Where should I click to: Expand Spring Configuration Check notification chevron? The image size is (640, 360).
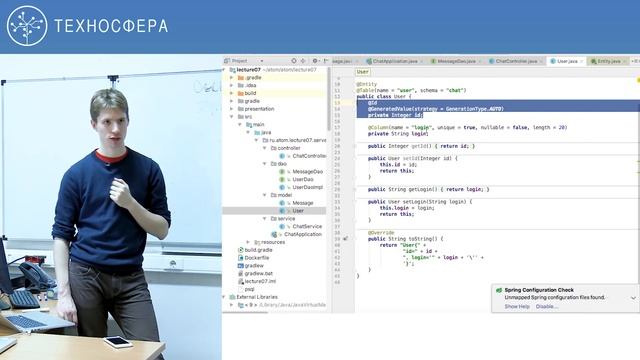(633, 298)
